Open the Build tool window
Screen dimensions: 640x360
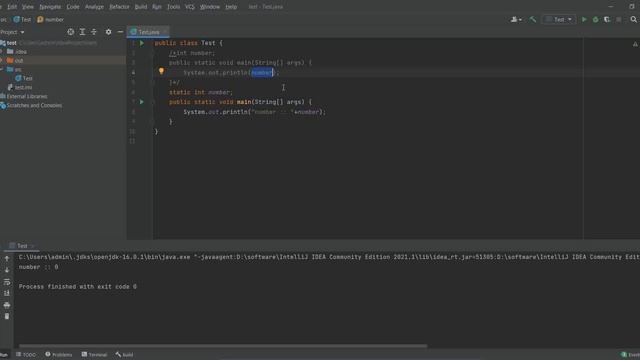click(x=124, y=355)
